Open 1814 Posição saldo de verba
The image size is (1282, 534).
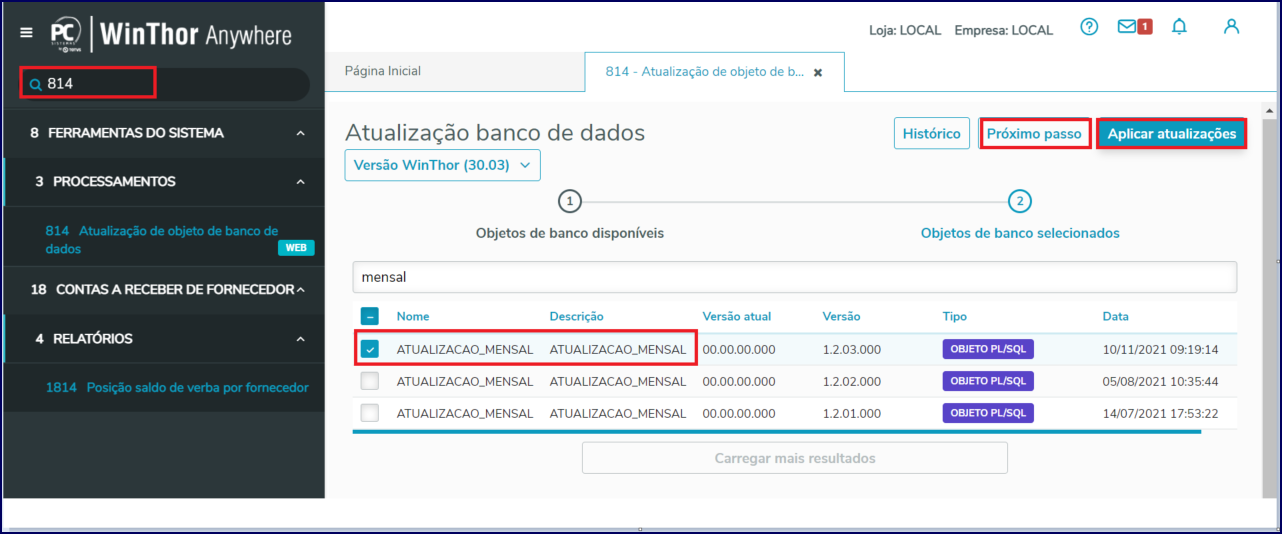177,387
